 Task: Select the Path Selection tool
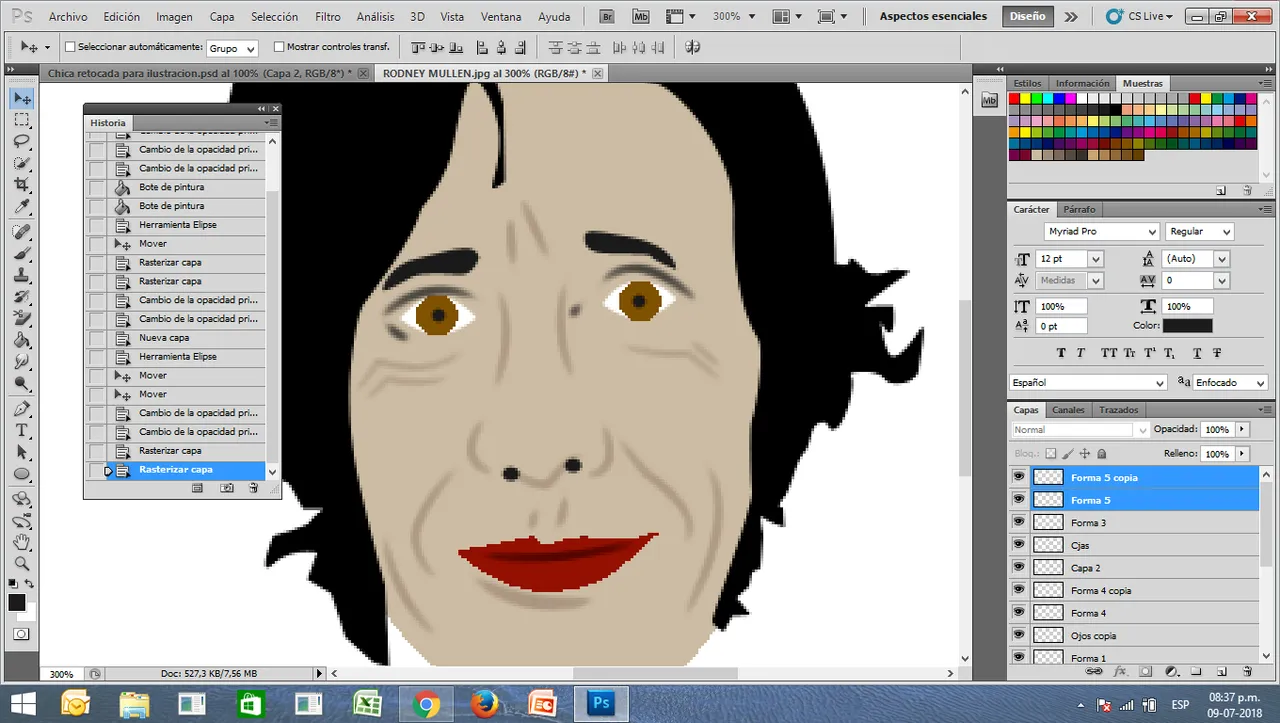(x=21, y=453)
